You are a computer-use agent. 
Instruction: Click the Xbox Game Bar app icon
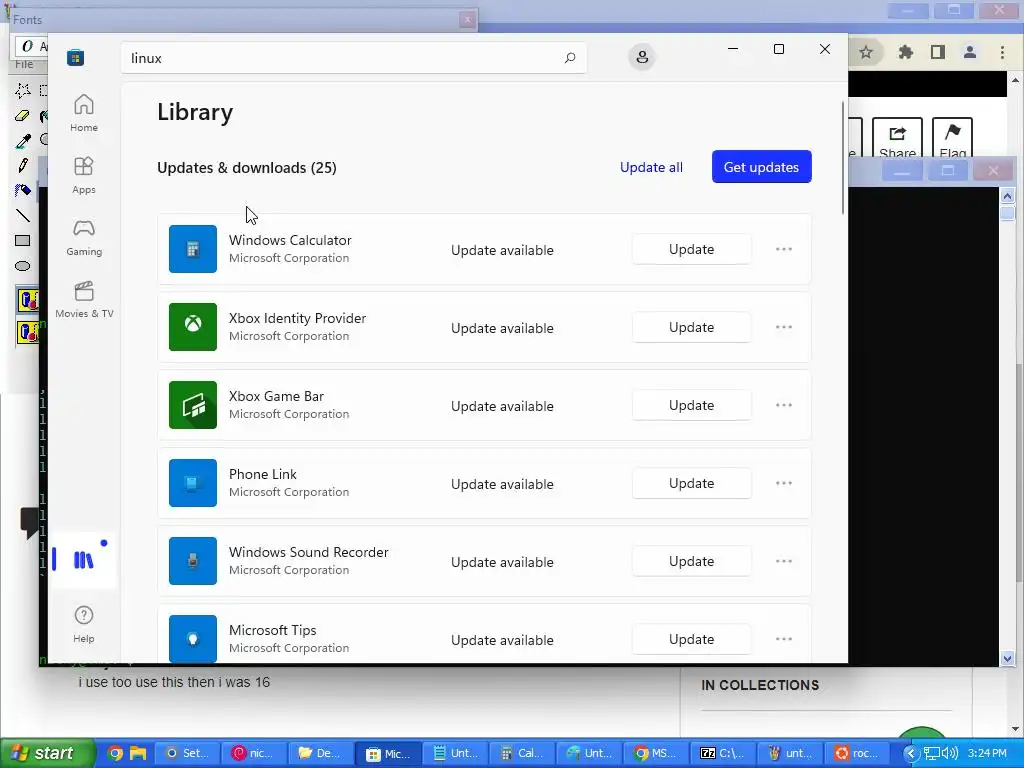click(193, 405)
